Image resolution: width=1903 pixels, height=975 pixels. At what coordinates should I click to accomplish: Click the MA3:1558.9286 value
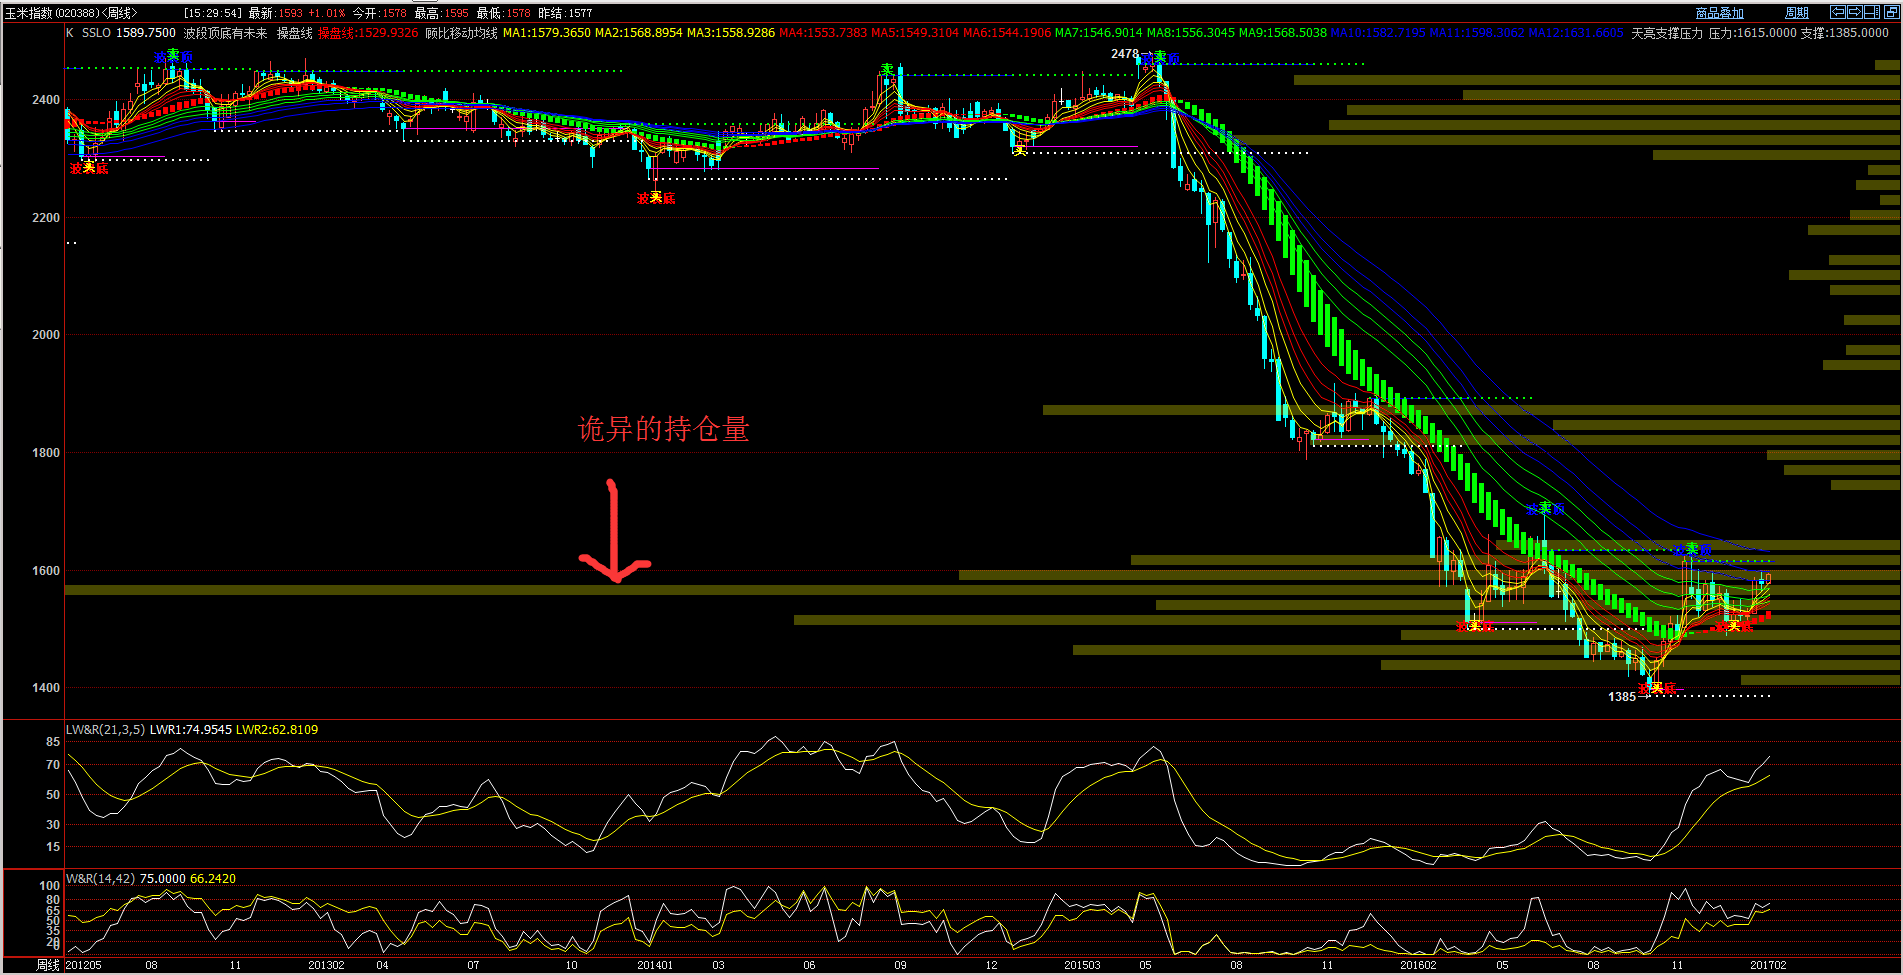click(x=730, y=33)
